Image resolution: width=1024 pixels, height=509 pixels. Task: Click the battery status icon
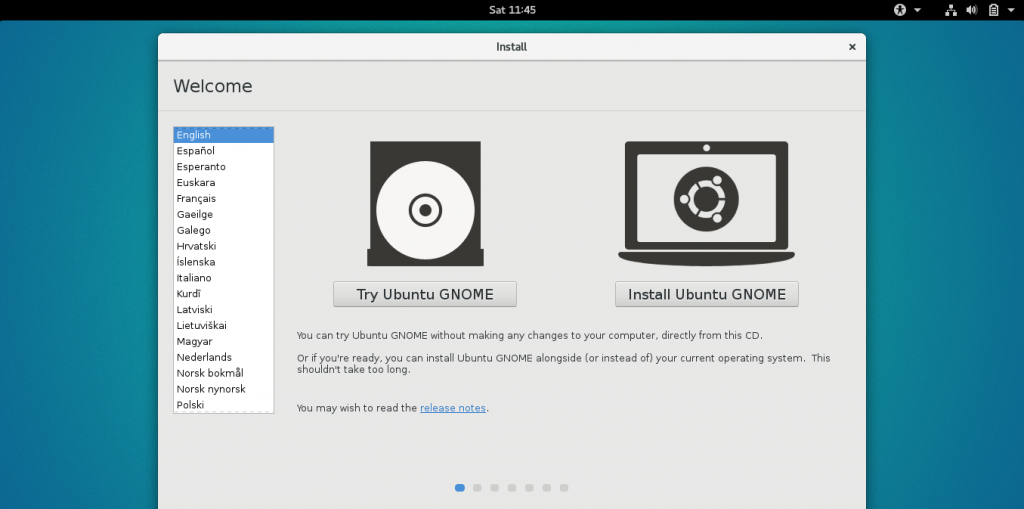tap(993, 10)
